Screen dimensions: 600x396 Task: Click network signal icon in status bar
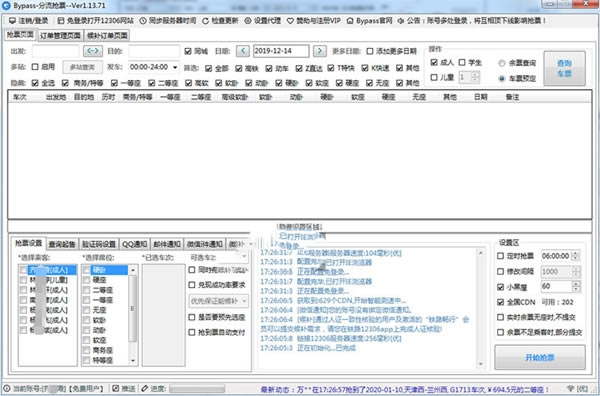click(571, 388)
